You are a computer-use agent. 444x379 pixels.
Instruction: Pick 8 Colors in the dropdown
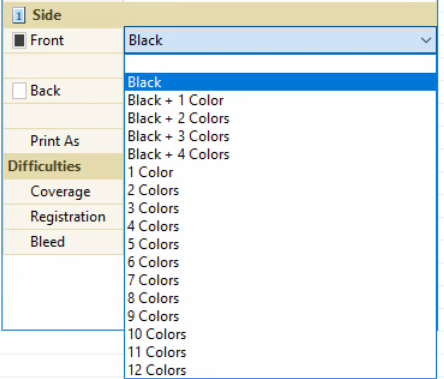pyautogui.click(x=280, y=298)
